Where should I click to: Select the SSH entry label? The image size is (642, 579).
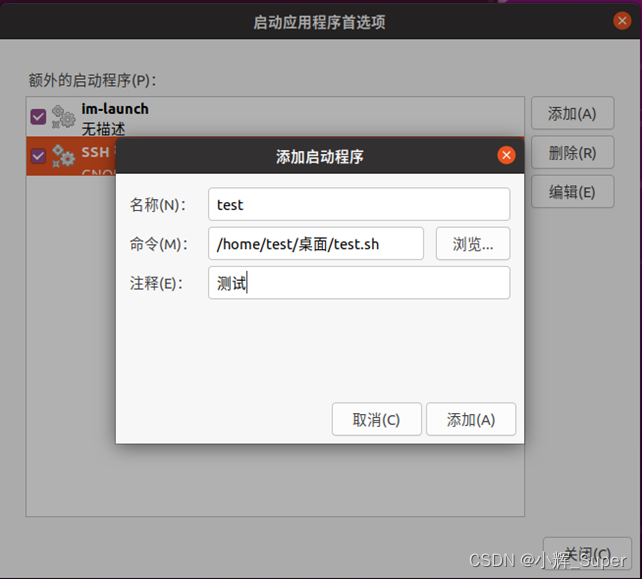pyautogui.click(x=95, y=152)
